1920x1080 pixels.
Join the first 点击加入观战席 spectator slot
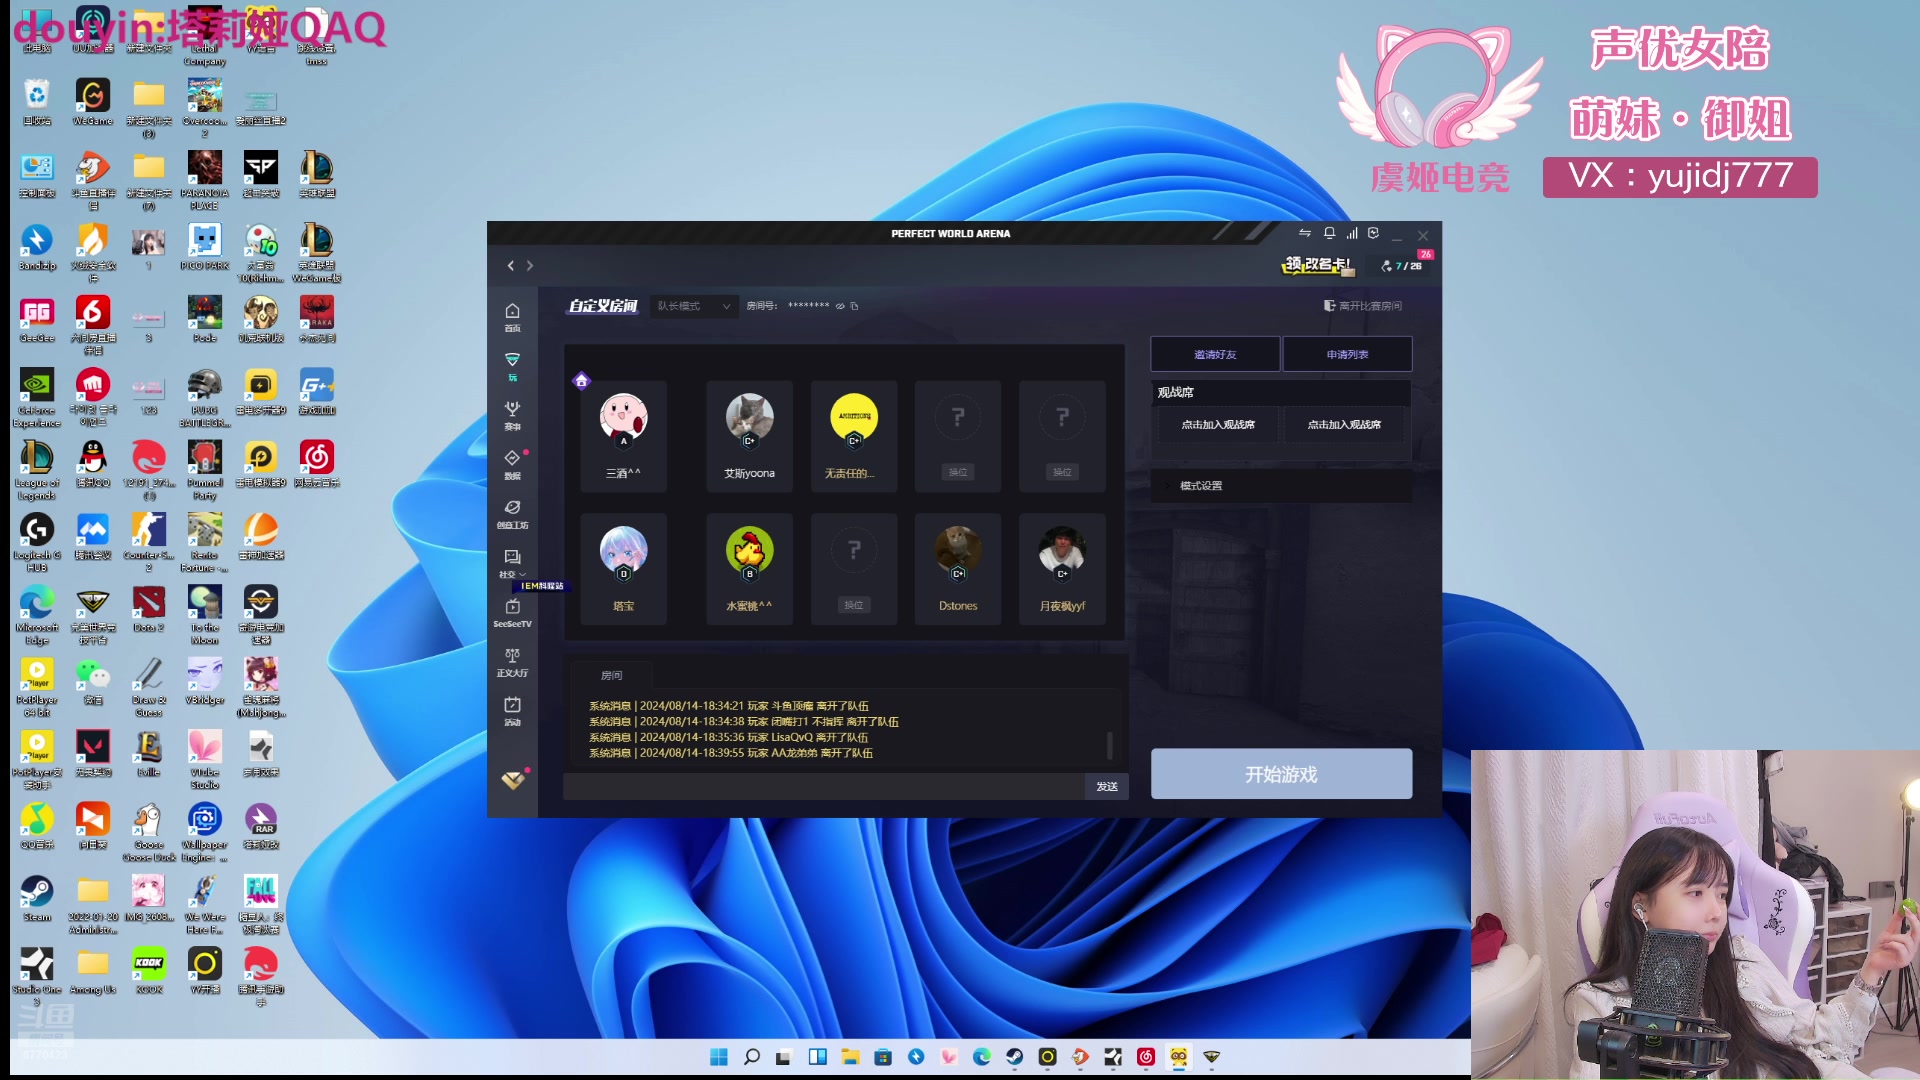coord(1217,425)
